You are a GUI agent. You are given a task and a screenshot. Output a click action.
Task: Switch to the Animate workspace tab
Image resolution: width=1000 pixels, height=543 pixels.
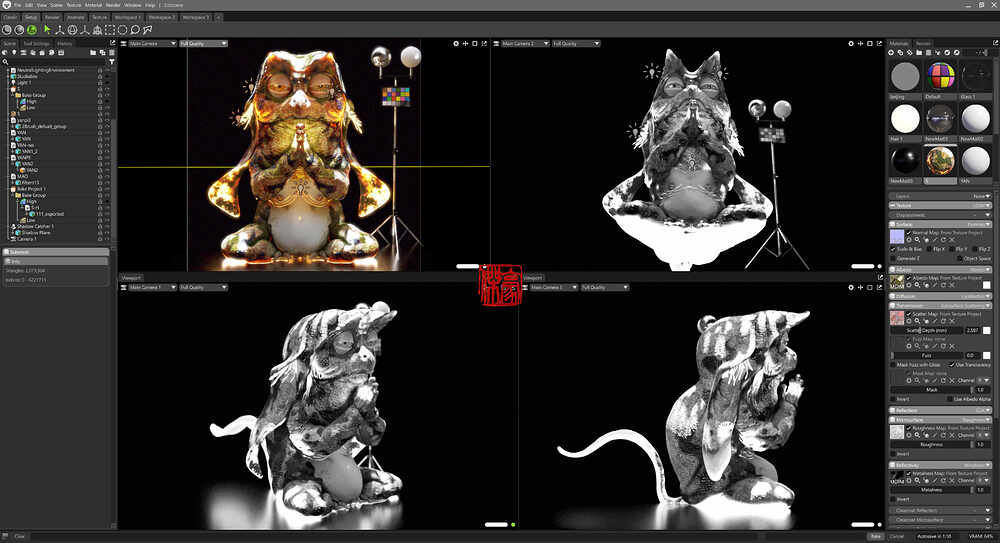pyautogui.click(x=75, y=17)
